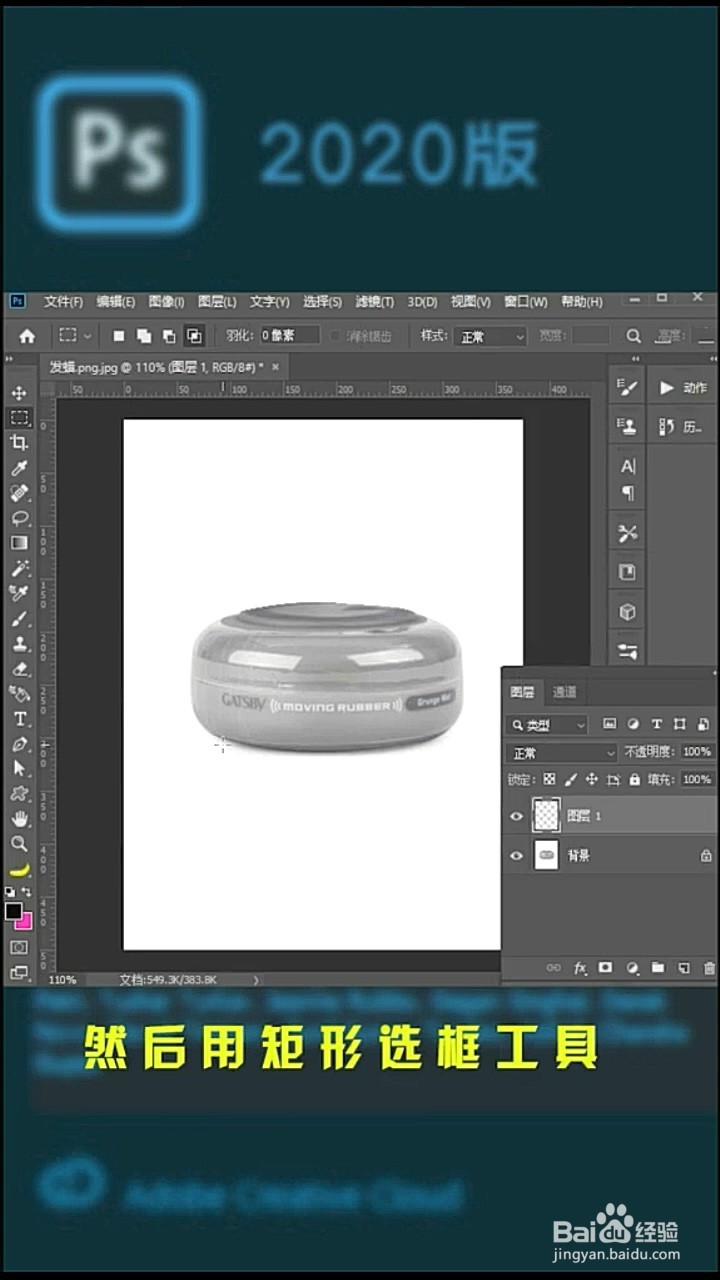Select the Color Replacement brush tool

pos(19,593)
